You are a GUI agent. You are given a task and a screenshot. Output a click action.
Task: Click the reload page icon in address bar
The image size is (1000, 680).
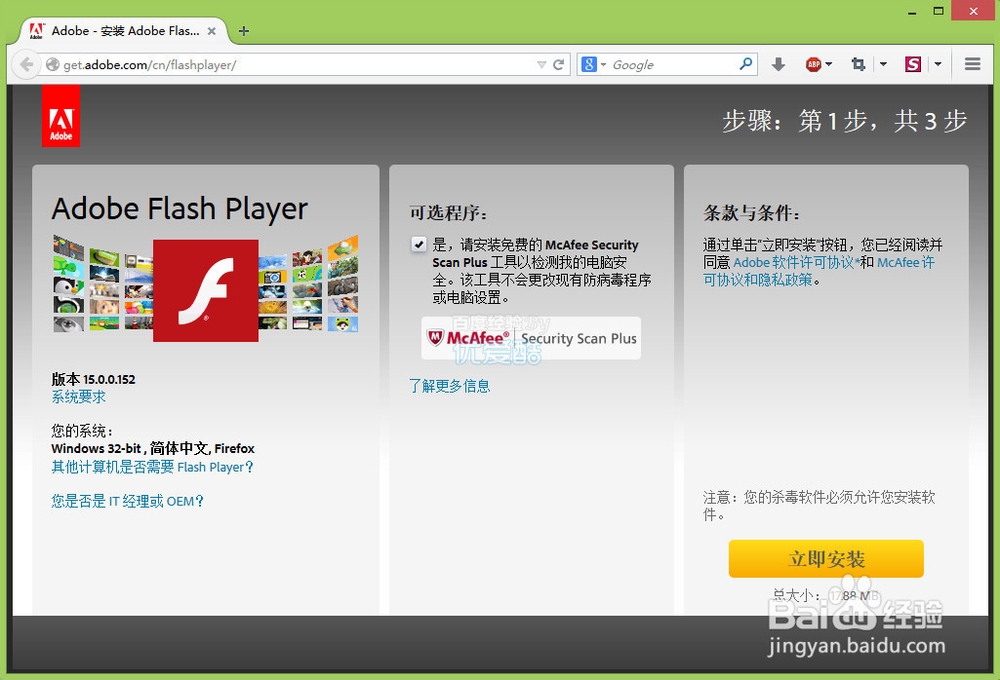(x=557, y=63)
